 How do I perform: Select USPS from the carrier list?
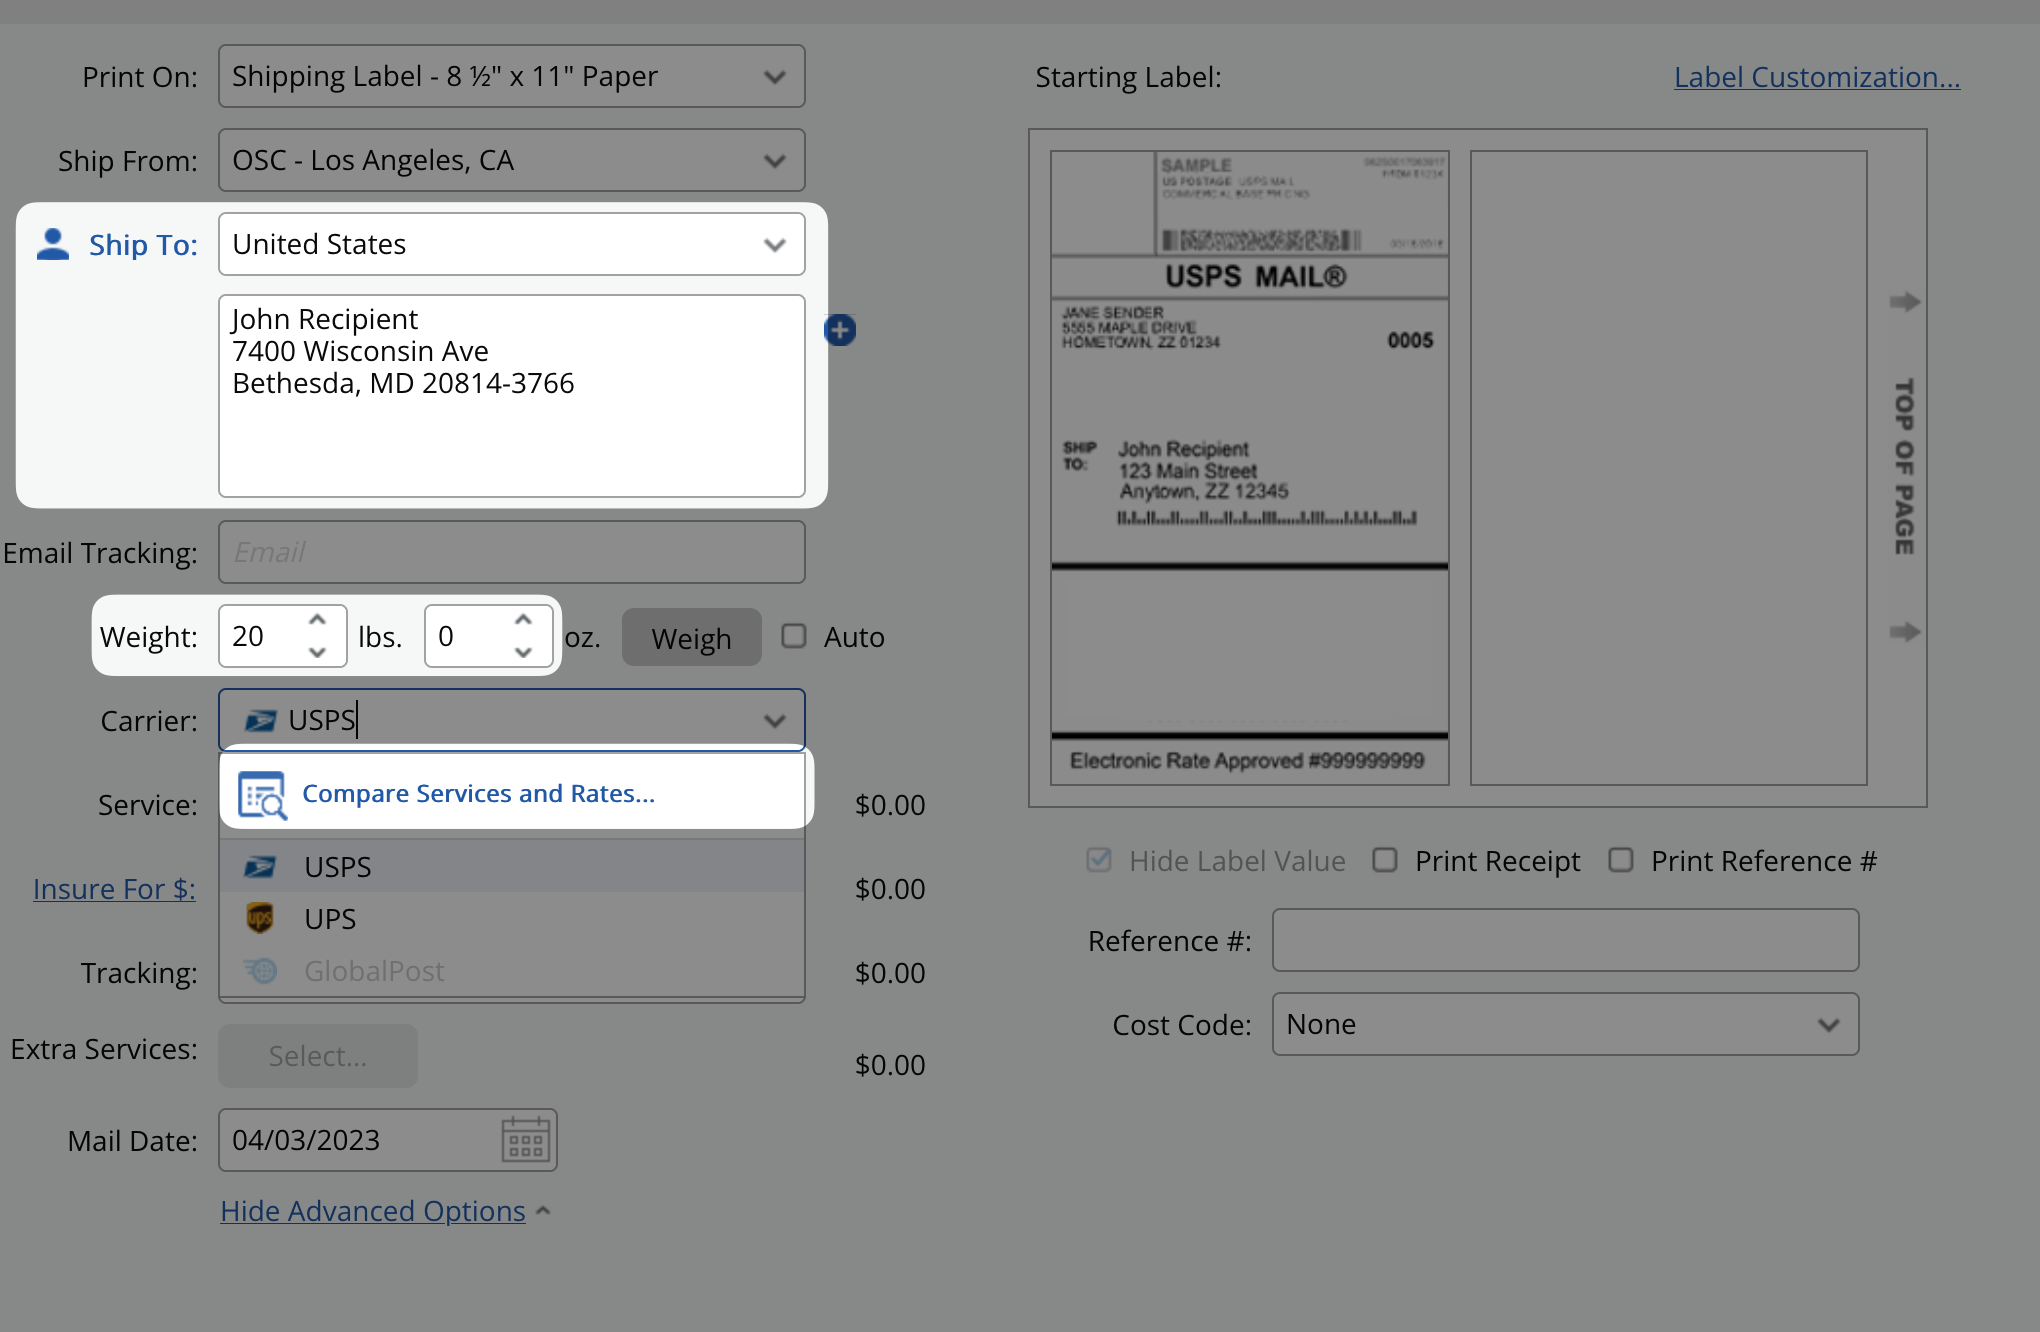coord(512,866)
